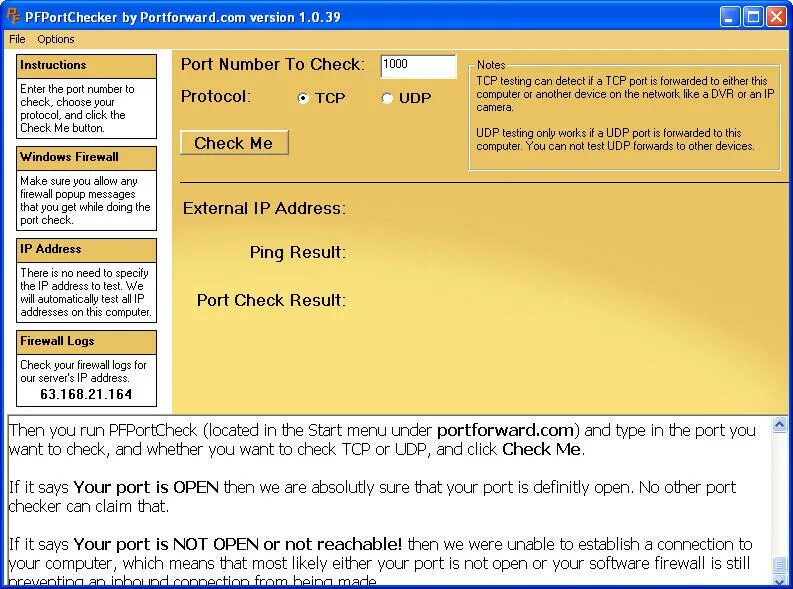
Task: Click the PFPortChecker title bar app icon
Action: 13,16
